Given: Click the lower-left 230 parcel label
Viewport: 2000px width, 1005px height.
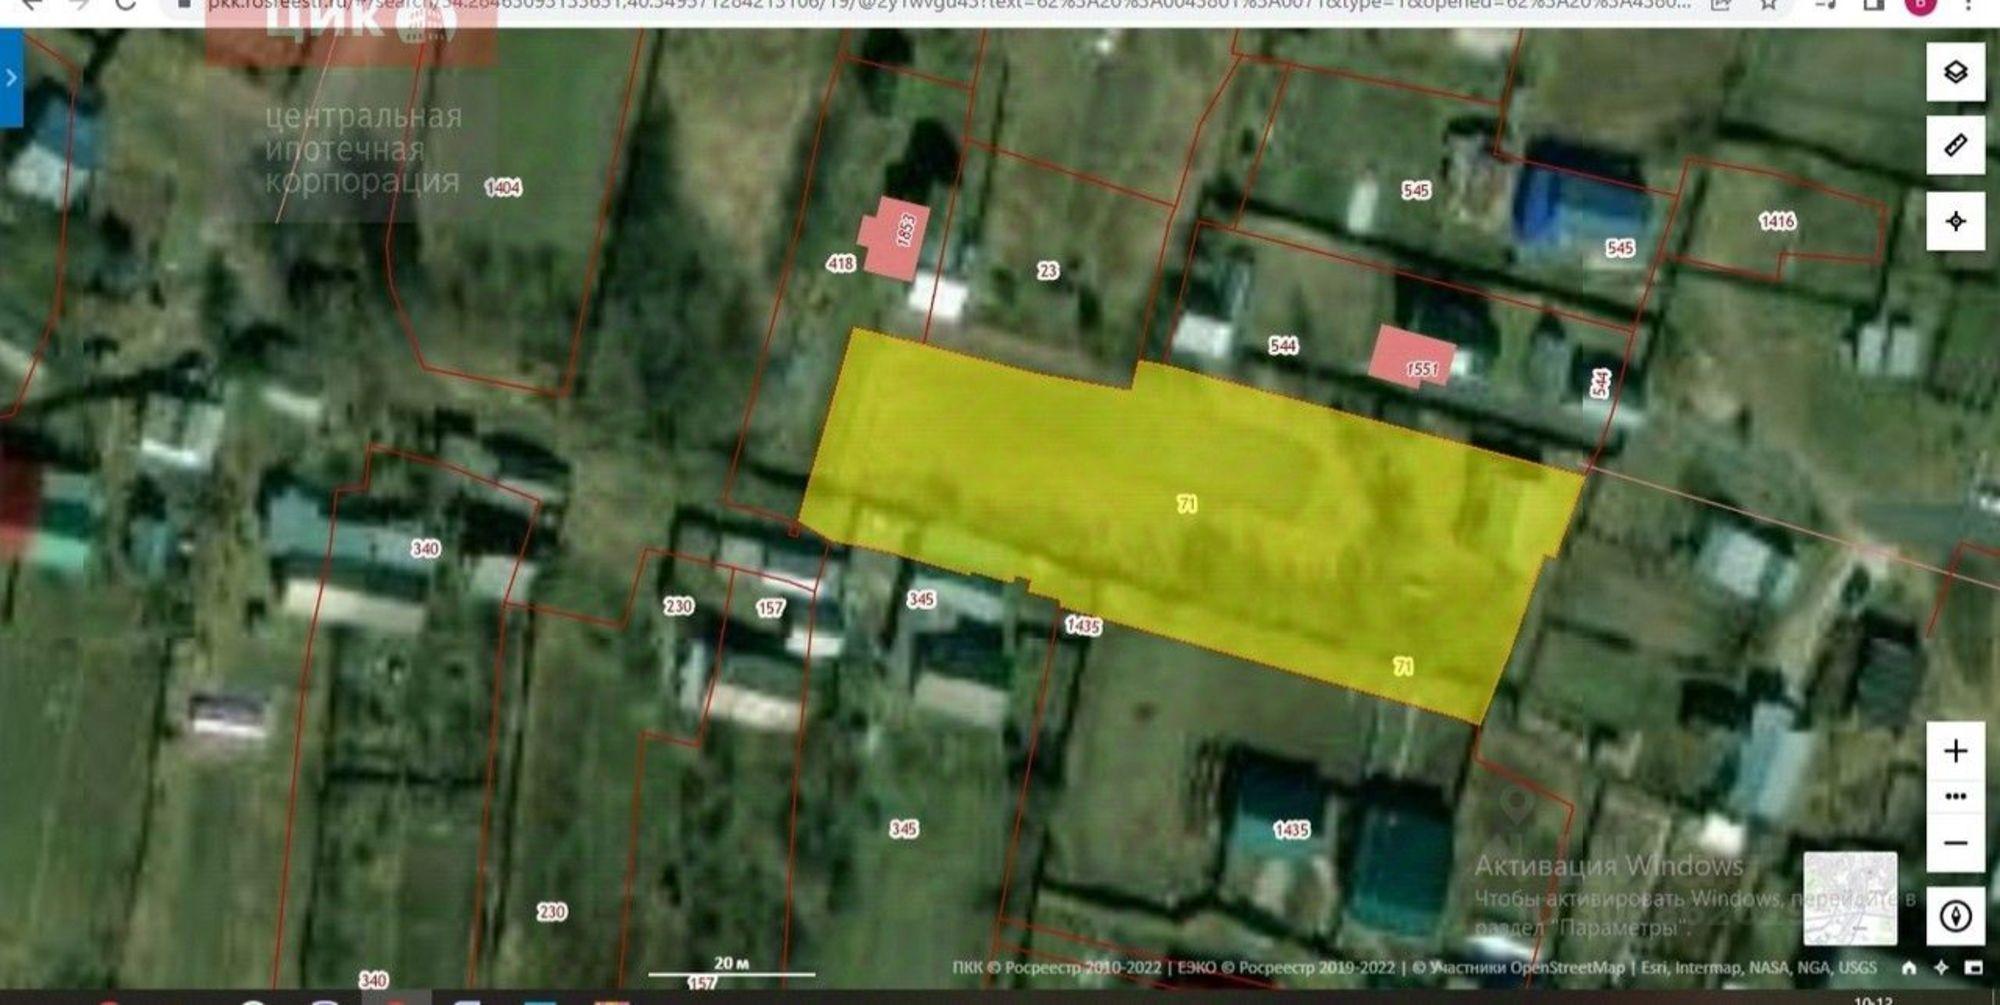Looking at the screenshot, I should (x=551, y=912).
